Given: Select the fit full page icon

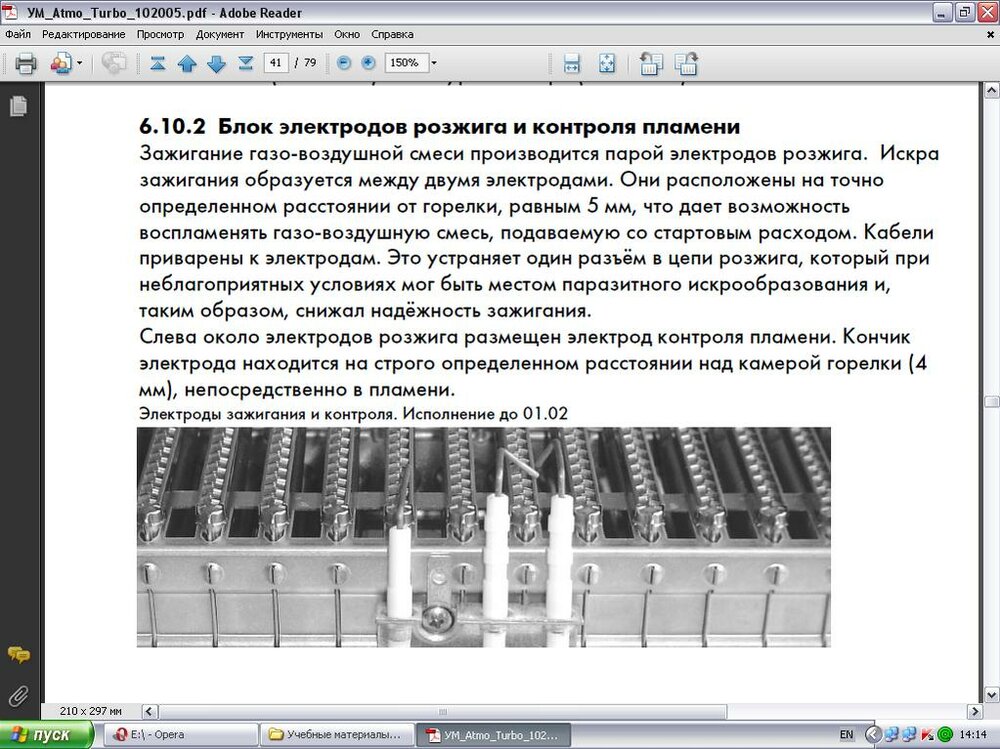Looking at the screenshot, I should (x=606, y=63).
